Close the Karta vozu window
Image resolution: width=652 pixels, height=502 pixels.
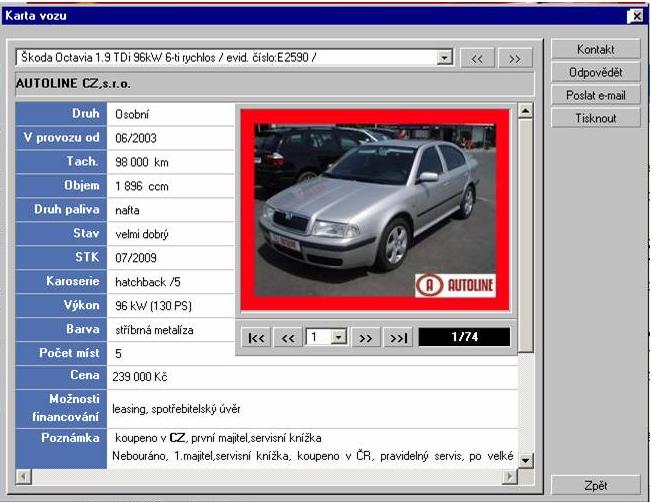tap(635, 16)
